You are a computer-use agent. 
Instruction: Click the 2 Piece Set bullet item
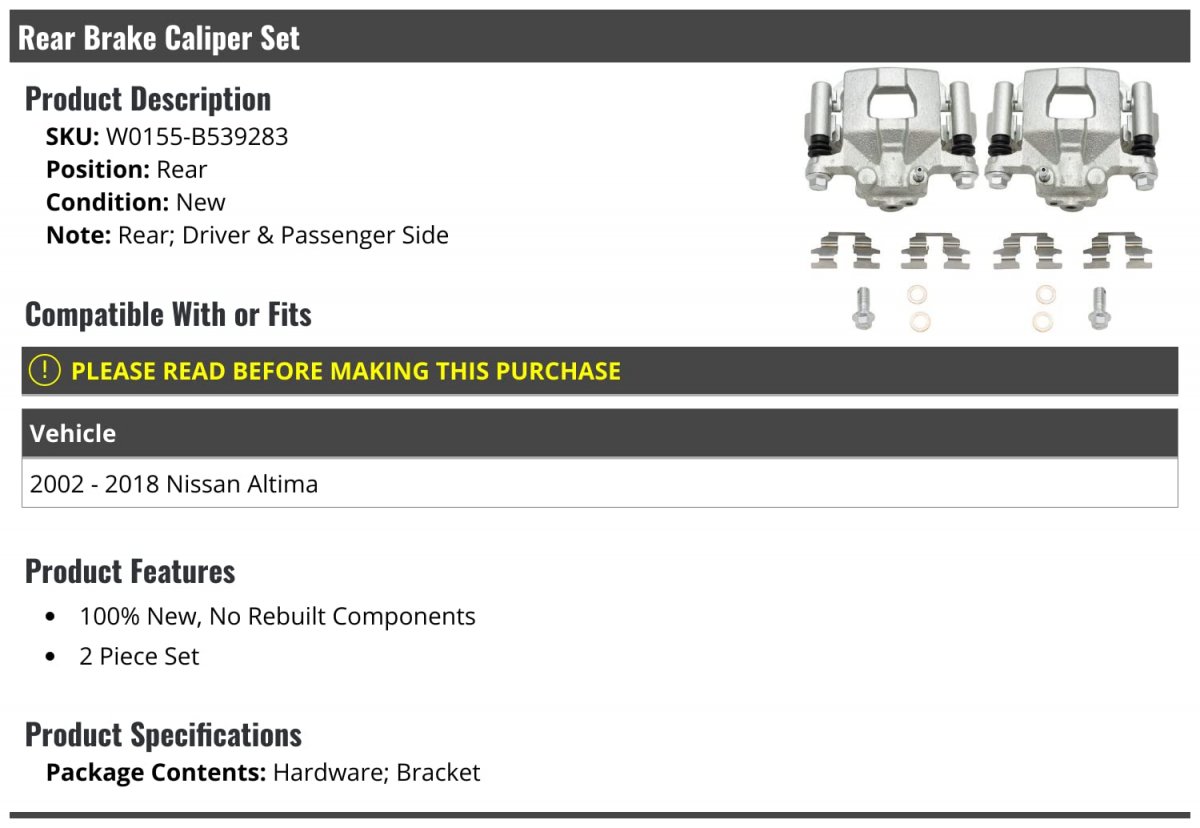click(139, 657)
